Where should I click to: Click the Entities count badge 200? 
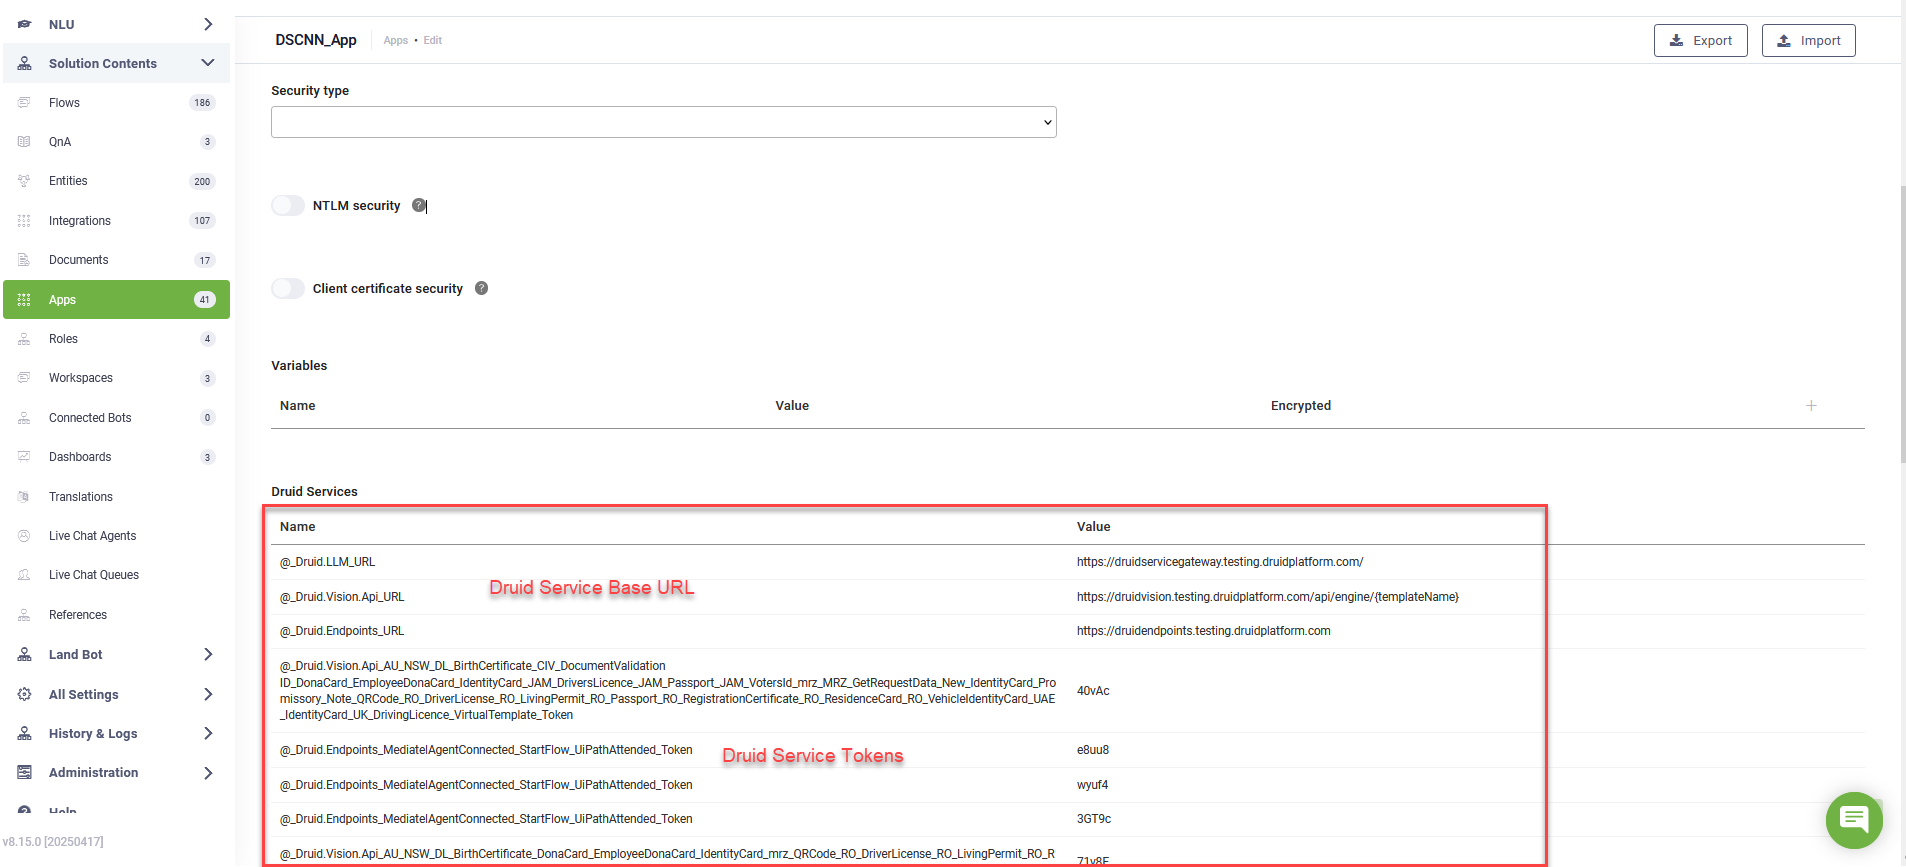click(202, 181)
